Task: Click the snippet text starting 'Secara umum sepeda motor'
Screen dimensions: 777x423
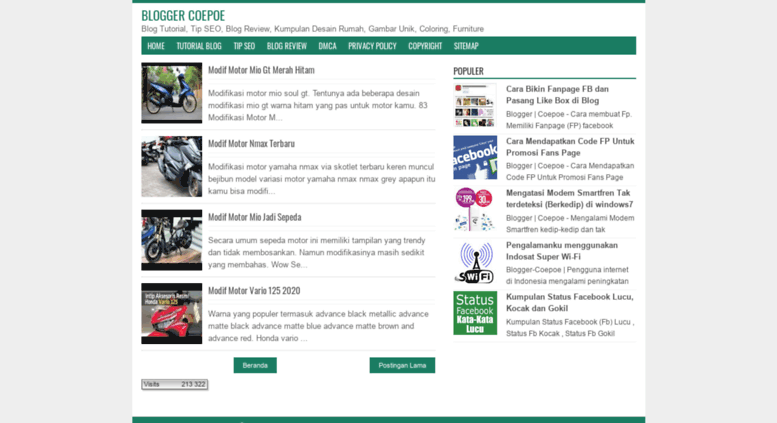Action: tap(317, 253)
